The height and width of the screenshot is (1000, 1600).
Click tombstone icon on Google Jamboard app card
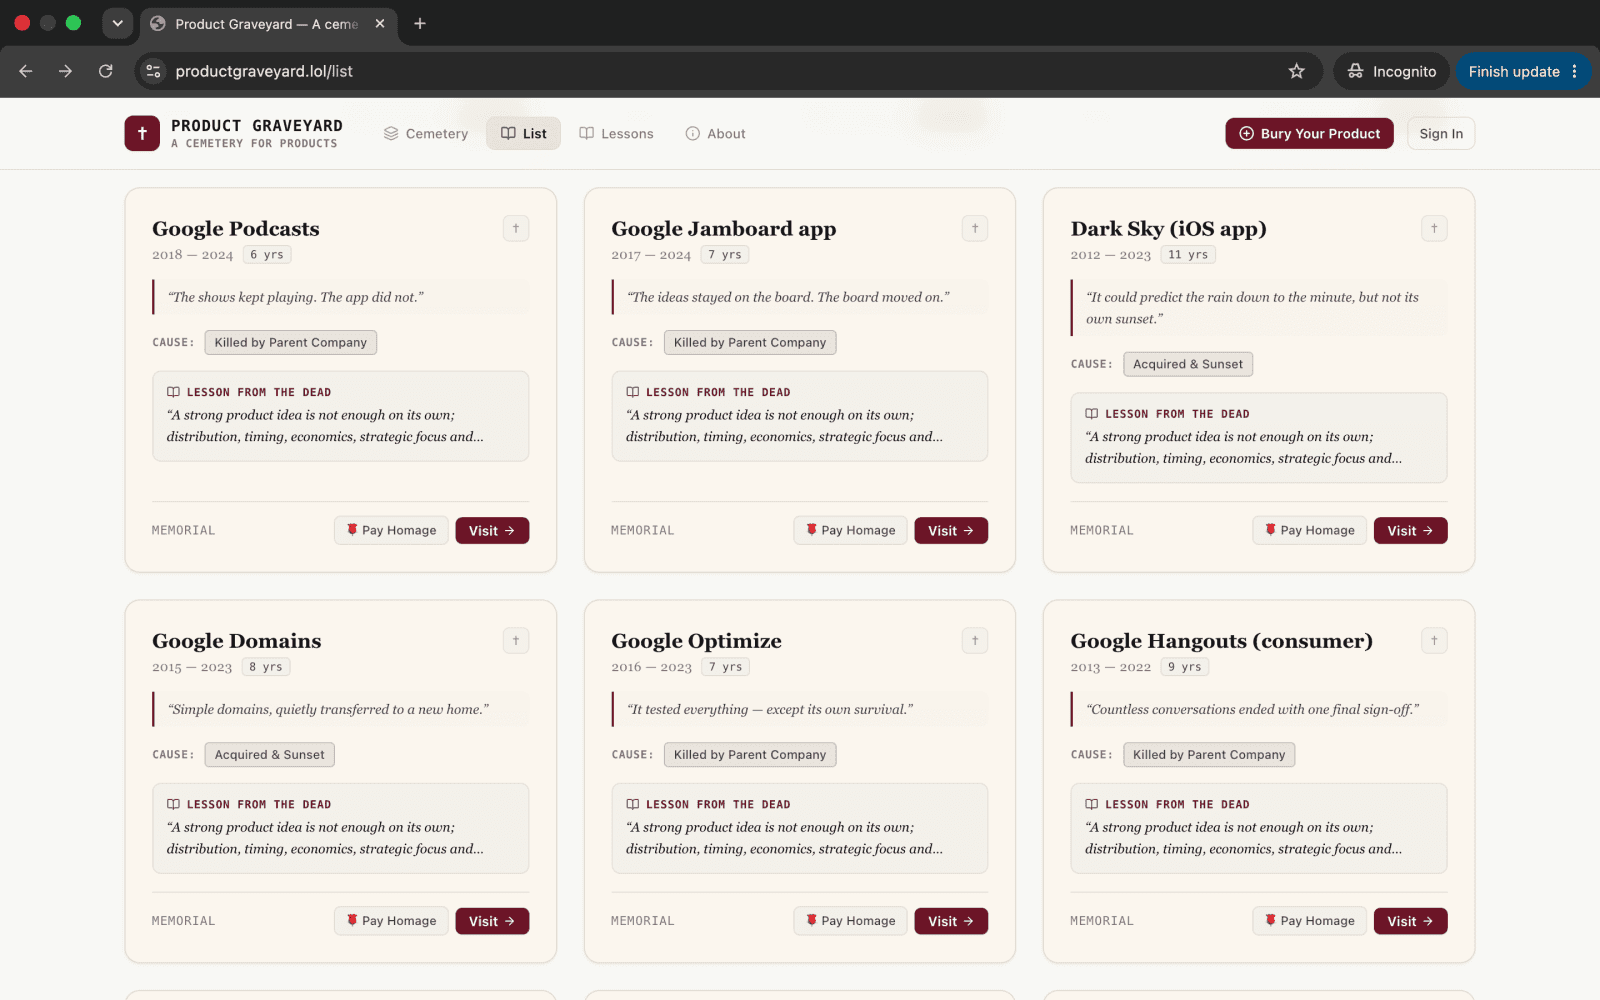975,228
